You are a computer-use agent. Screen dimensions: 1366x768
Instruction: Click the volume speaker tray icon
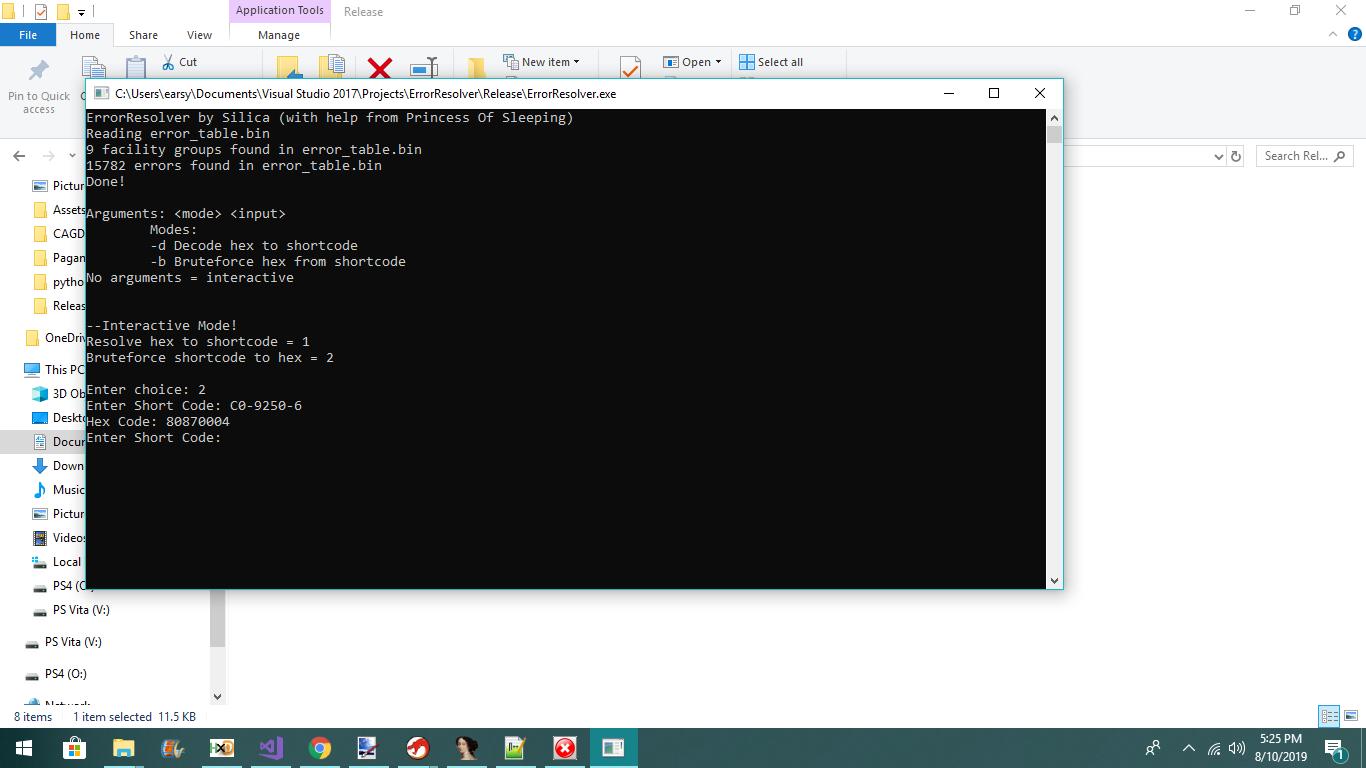1237,748
